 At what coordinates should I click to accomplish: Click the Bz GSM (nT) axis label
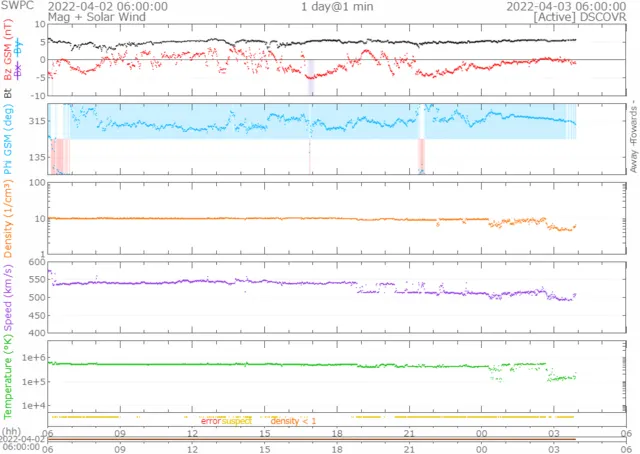(x=8, y=55)
